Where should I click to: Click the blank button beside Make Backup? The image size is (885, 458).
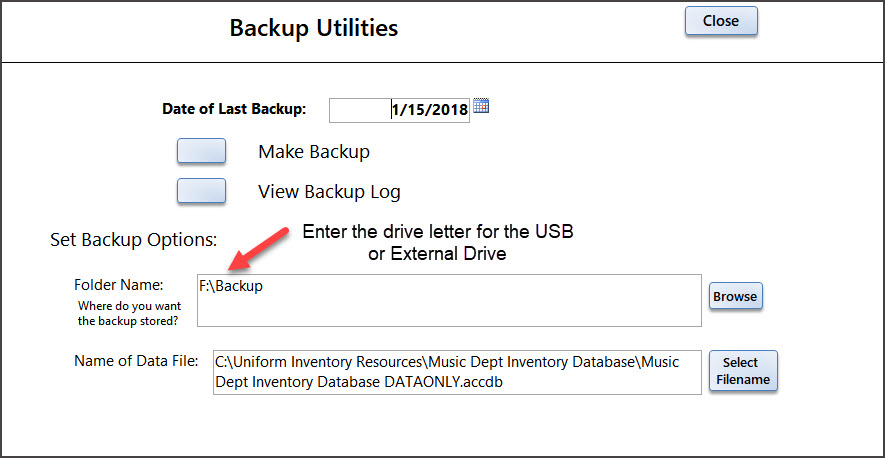coord(201,151)
